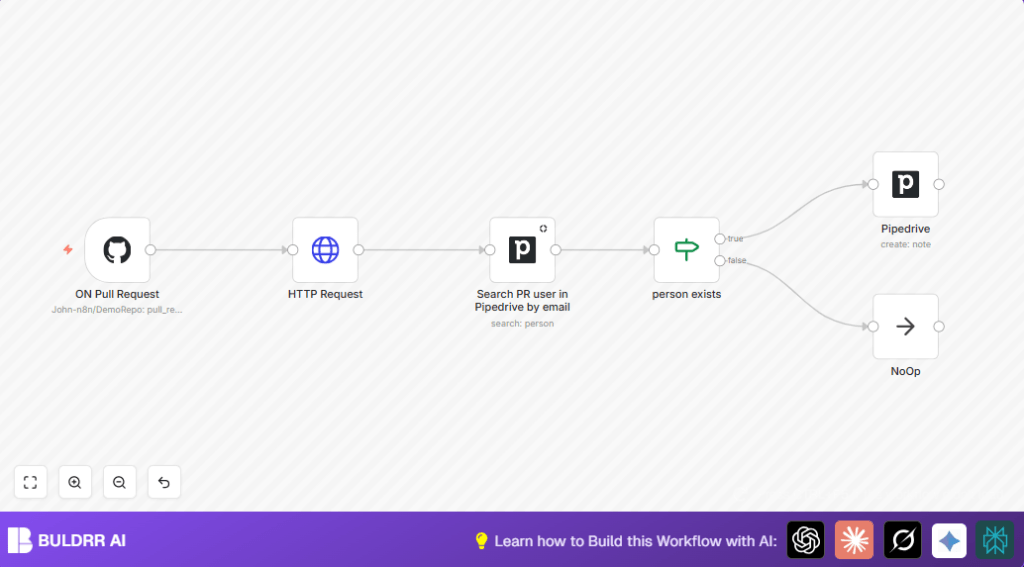The width and height of the screenshot is (1024, 567).
Task: Open the ChatGPT icon in banner
Action: click(806, 540)
